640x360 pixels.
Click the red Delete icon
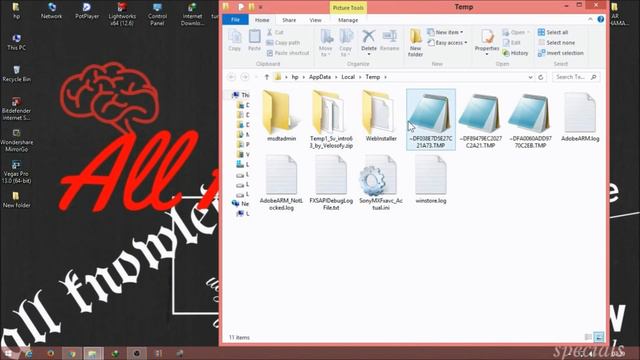click(x=369, y=36)
